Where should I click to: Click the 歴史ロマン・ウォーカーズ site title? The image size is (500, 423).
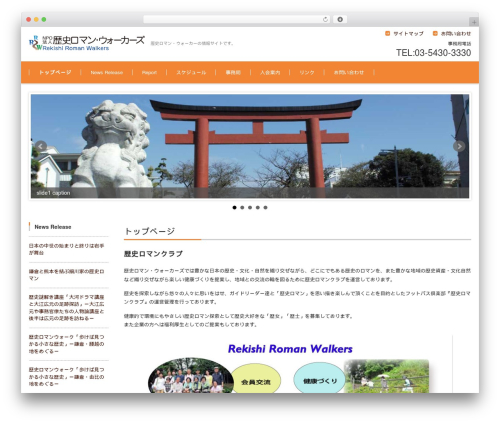click(x=98, y=40)
